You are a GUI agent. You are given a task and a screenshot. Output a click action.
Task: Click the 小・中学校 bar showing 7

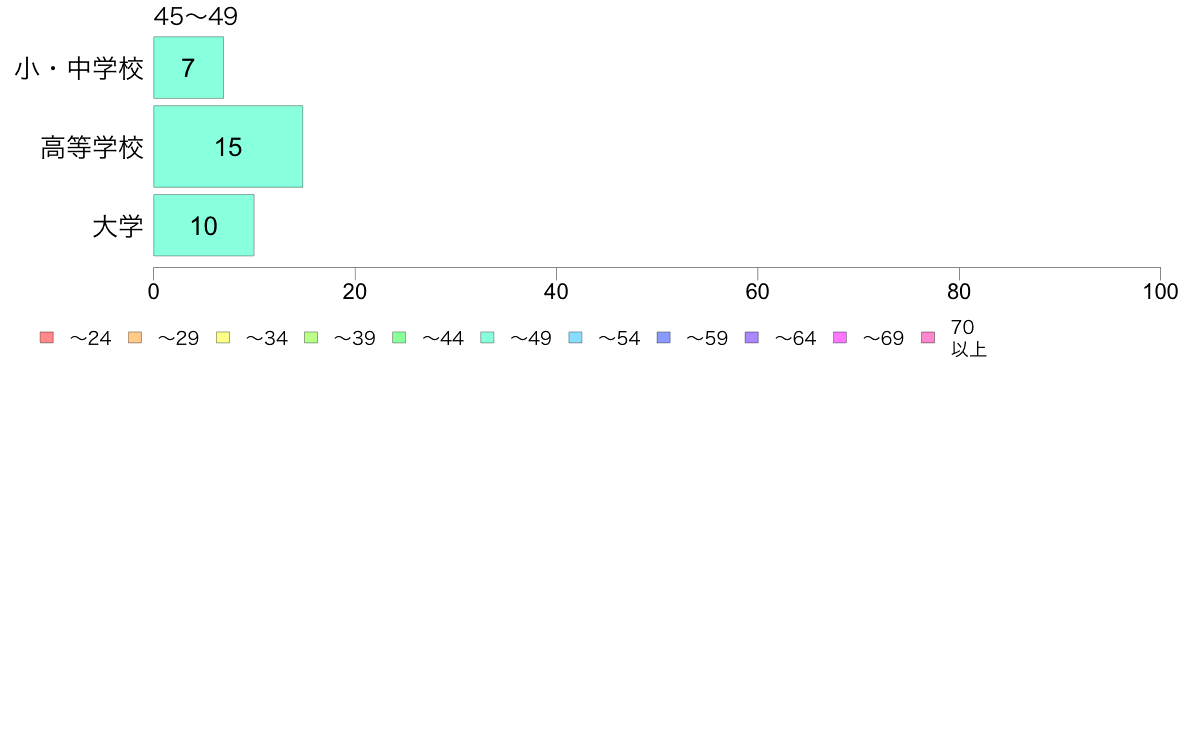tap(189, 67)
